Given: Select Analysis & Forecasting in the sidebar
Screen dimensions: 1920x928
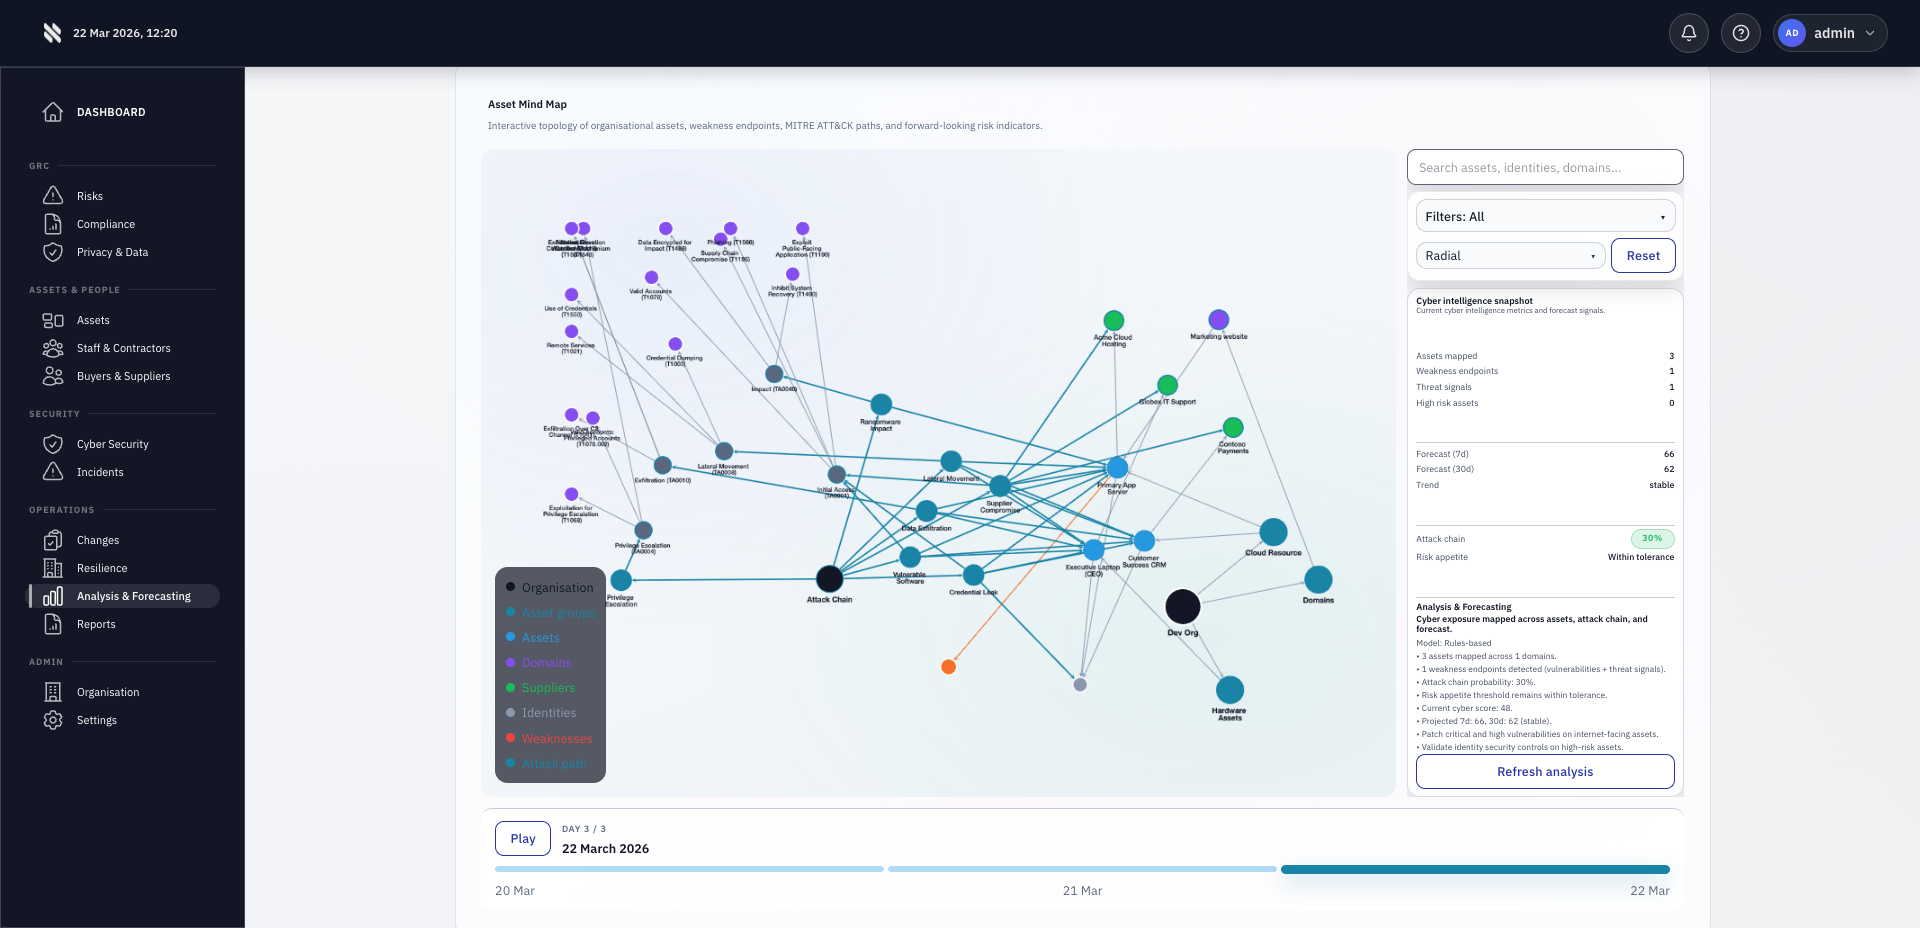Looking at the screenshot, I should coord(134,595).
